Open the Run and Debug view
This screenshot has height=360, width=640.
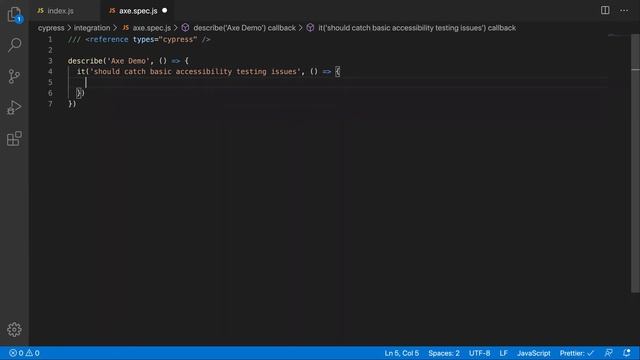tap(14, 107)
